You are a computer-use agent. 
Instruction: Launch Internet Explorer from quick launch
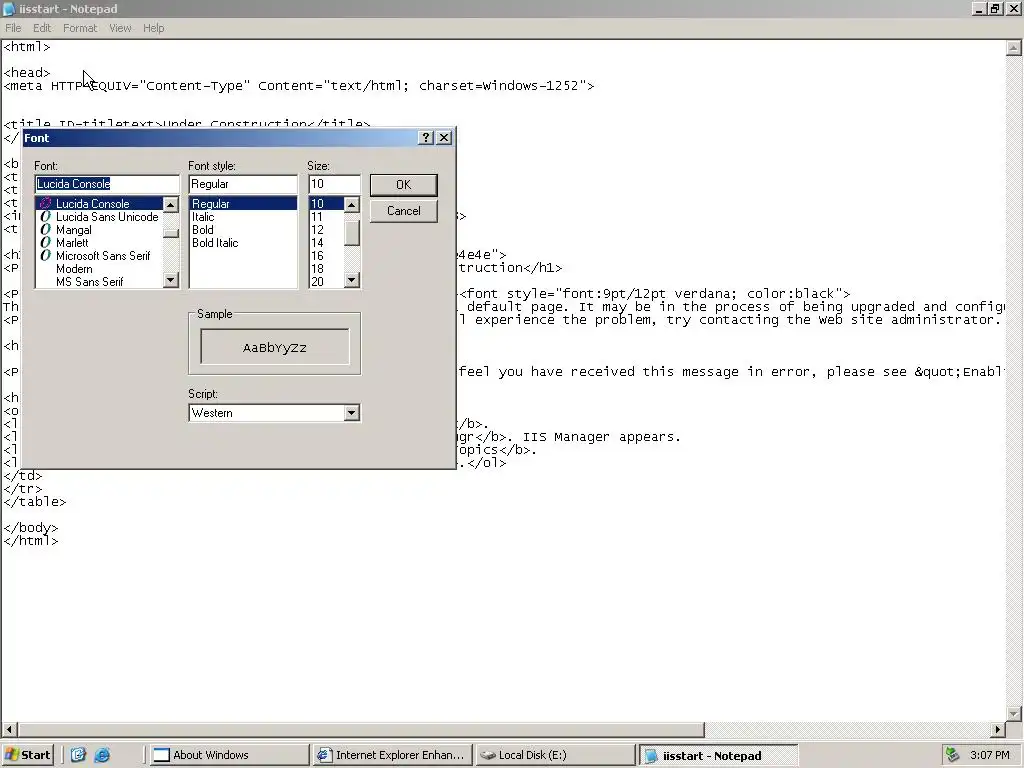103,755
